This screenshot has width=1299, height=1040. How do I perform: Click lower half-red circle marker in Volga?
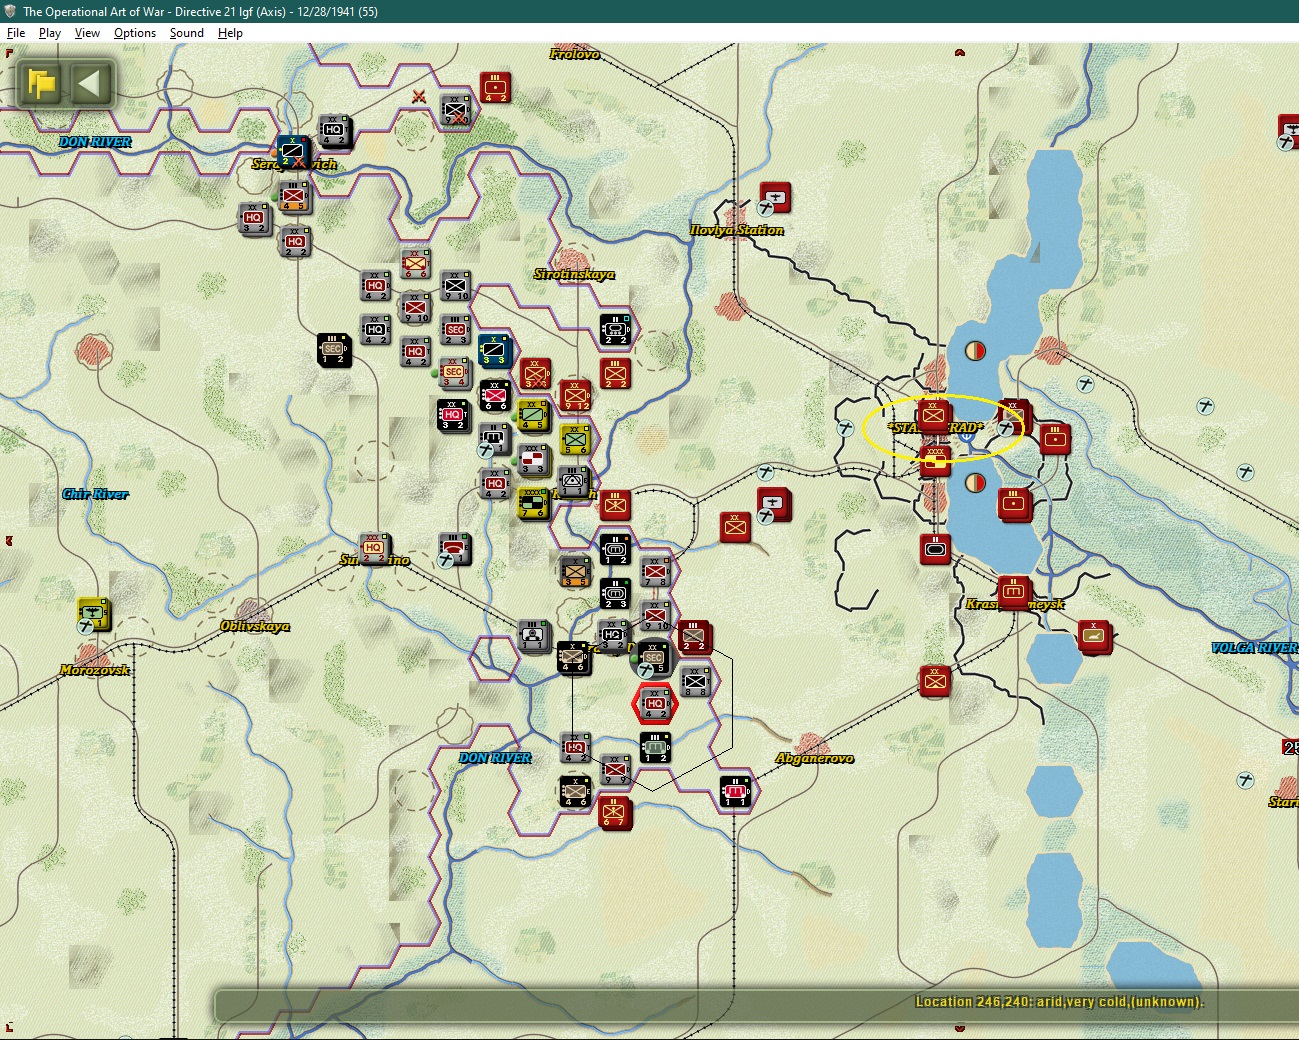pos(975,482)
